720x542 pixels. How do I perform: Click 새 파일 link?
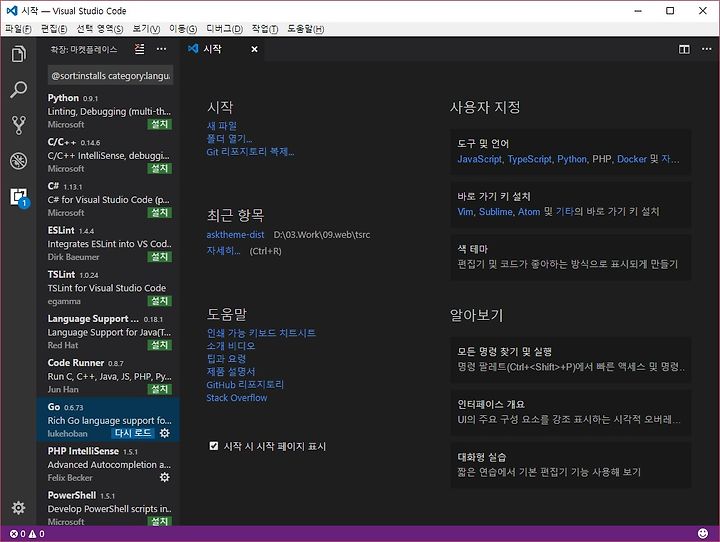pos(222,125)
